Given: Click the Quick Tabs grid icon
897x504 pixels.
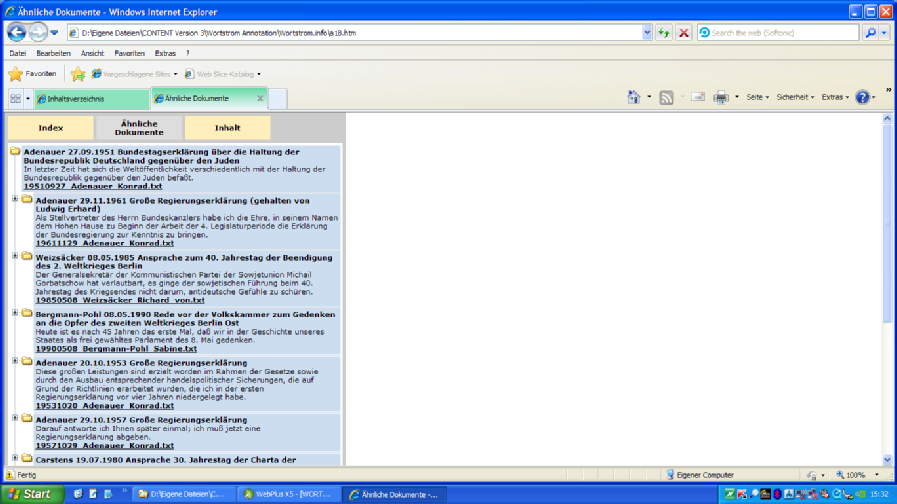Looking at the screenshot, I should tap(15, 98).
